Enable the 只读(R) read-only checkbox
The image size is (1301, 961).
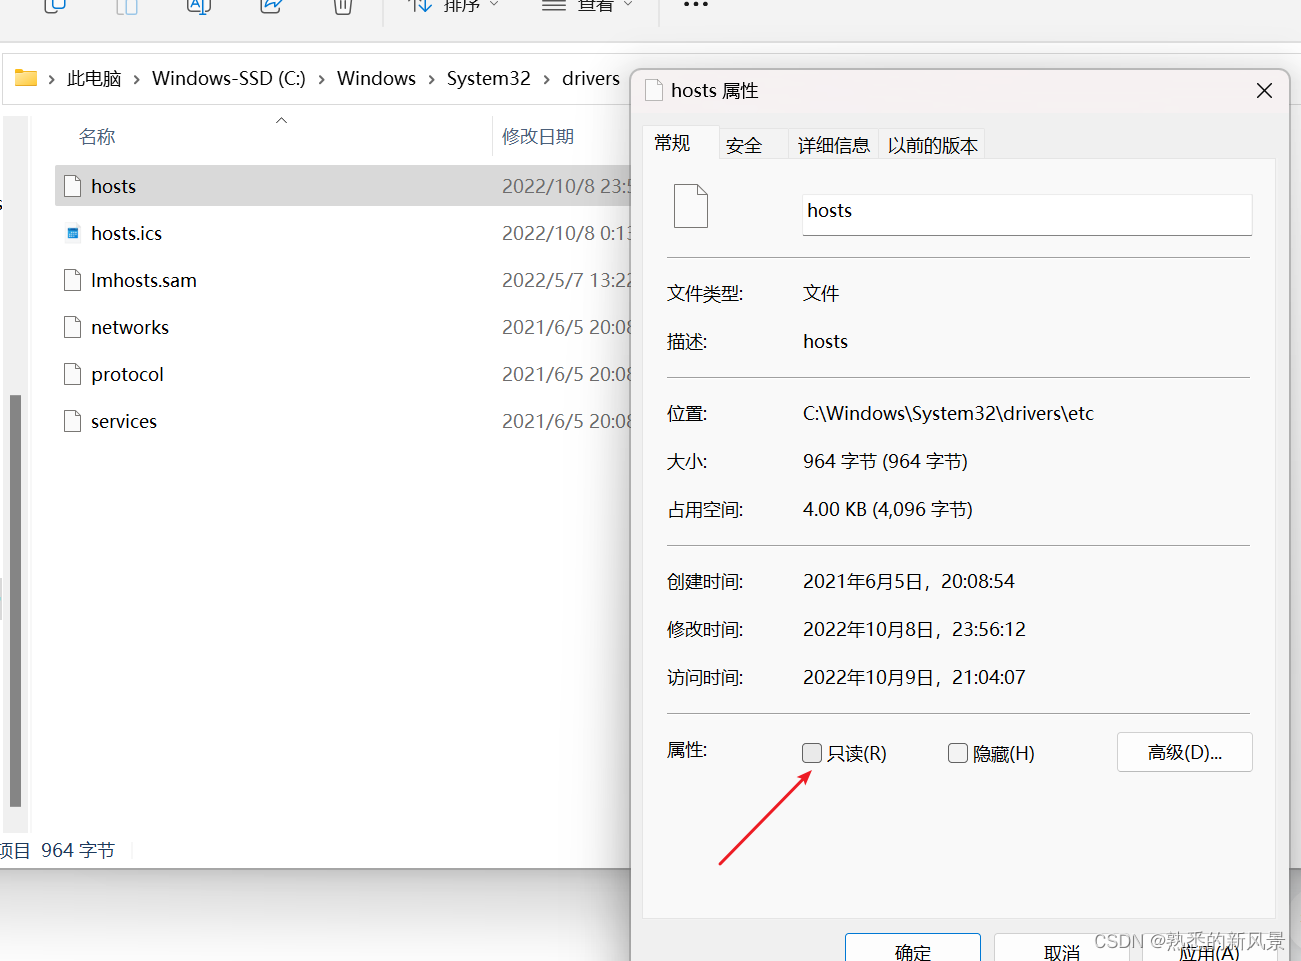click(x=811, y=753)
